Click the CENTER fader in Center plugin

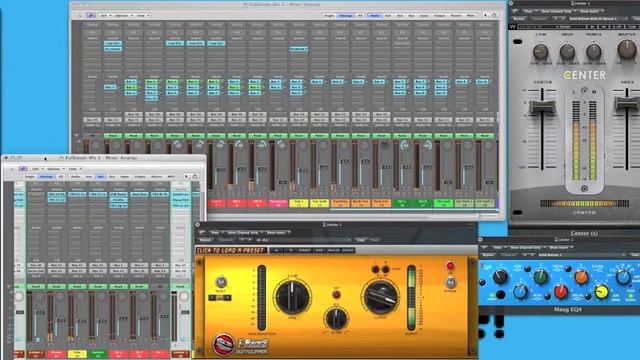[x=542, y=107]
